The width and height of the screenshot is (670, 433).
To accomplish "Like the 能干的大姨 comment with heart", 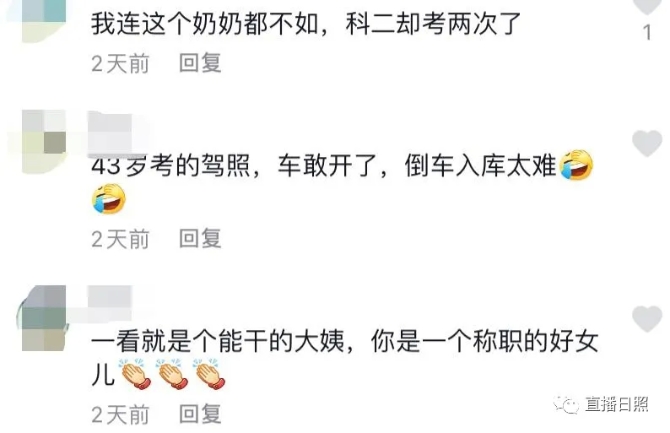I will click(647, 319).
